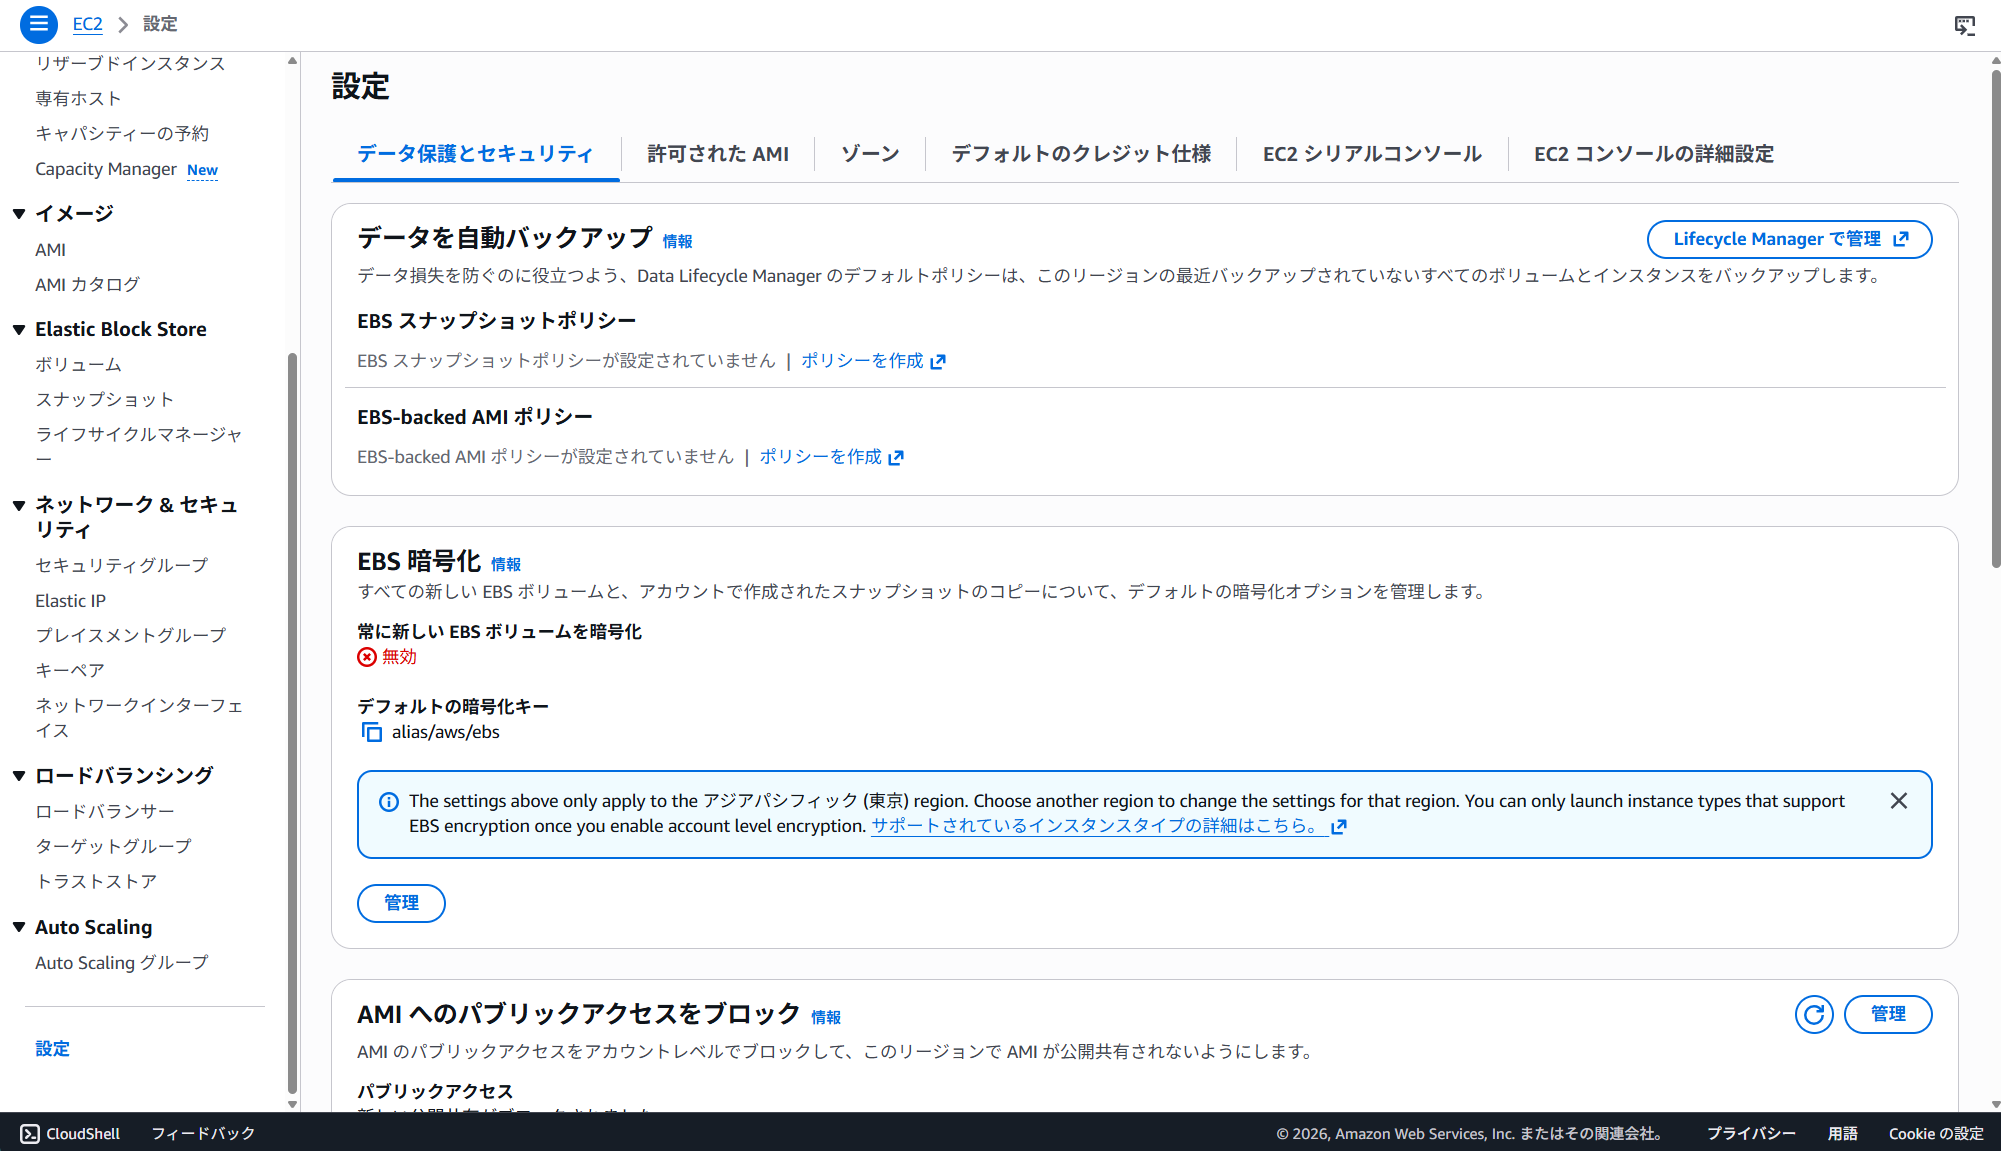
Task: Dismiss the region settings info banner
Action: [1898, 800]
